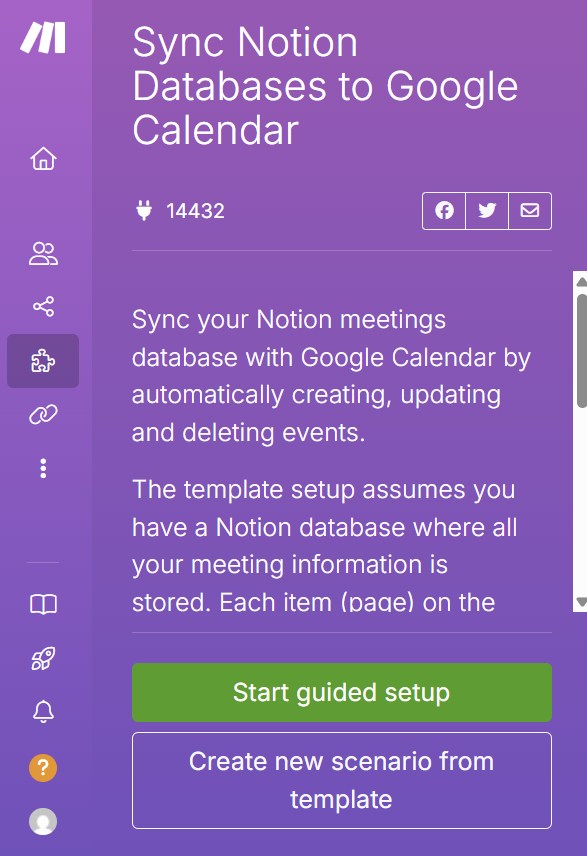Click Start guided setup button
Viewport: 587px width, 856px height.
342,692
